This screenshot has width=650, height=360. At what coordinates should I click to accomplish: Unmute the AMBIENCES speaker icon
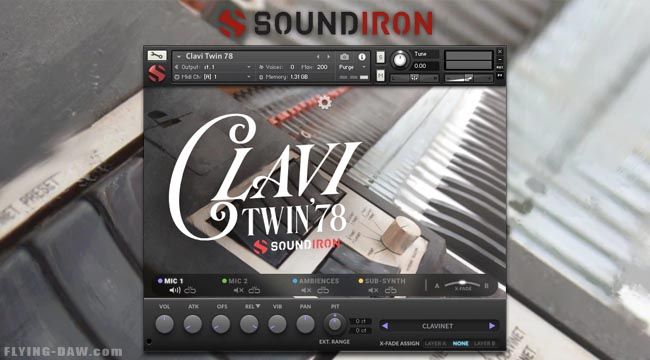(306, 290)
